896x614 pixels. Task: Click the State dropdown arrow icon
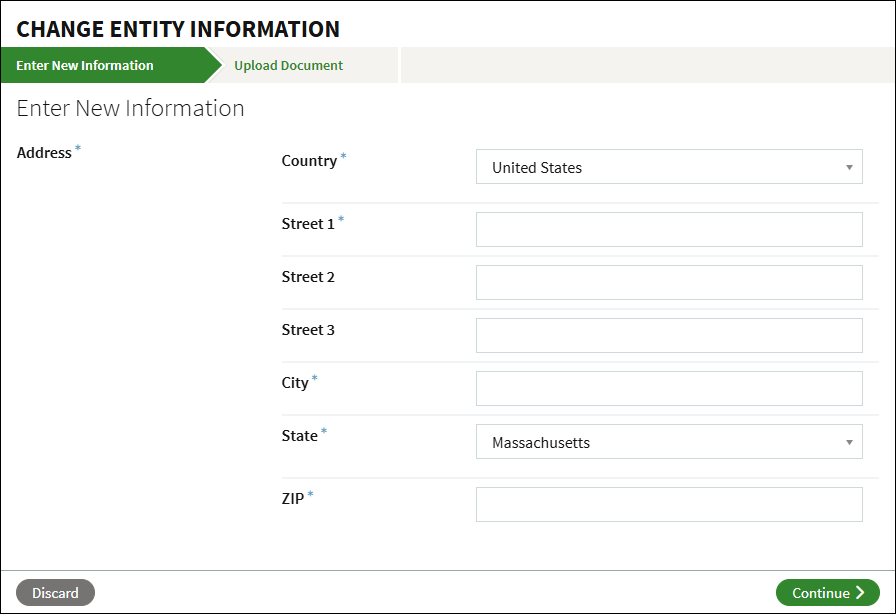point(849,442)
